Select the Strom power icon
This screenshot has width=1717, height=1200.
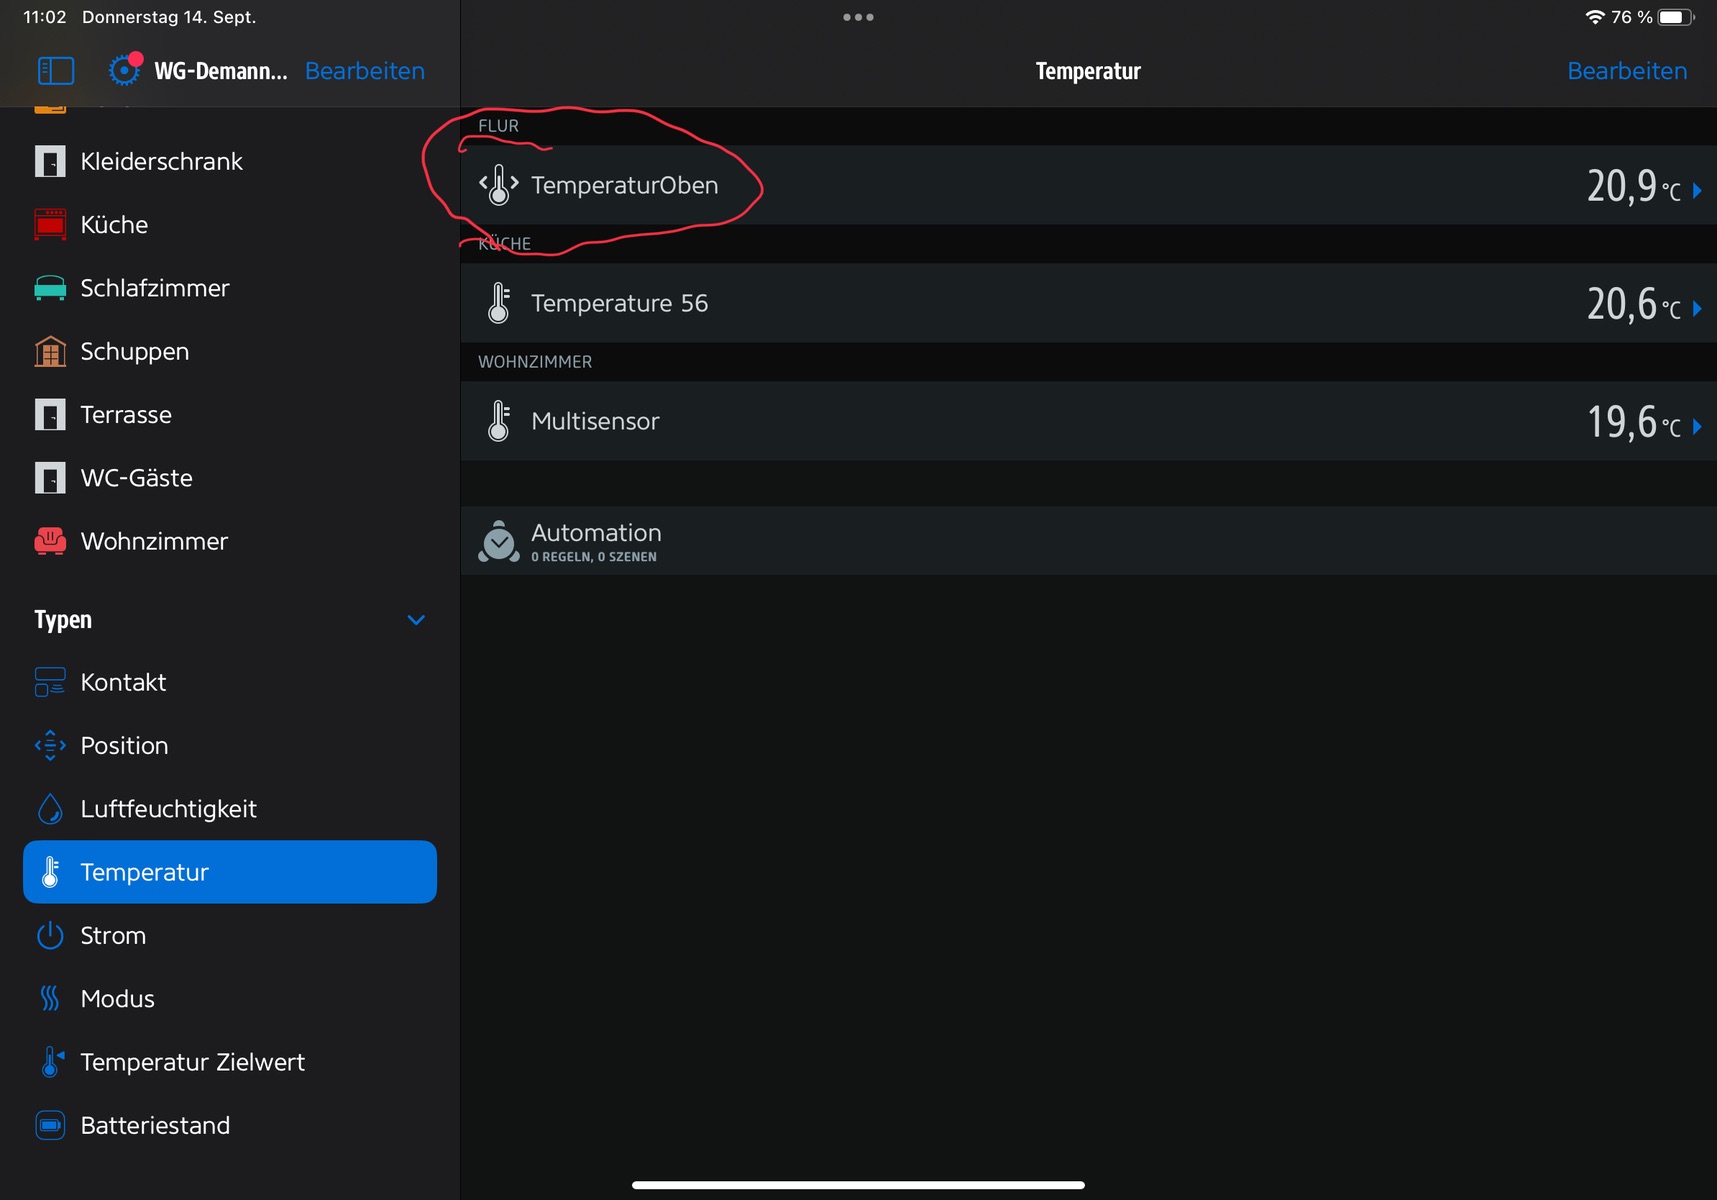[50, 936]
